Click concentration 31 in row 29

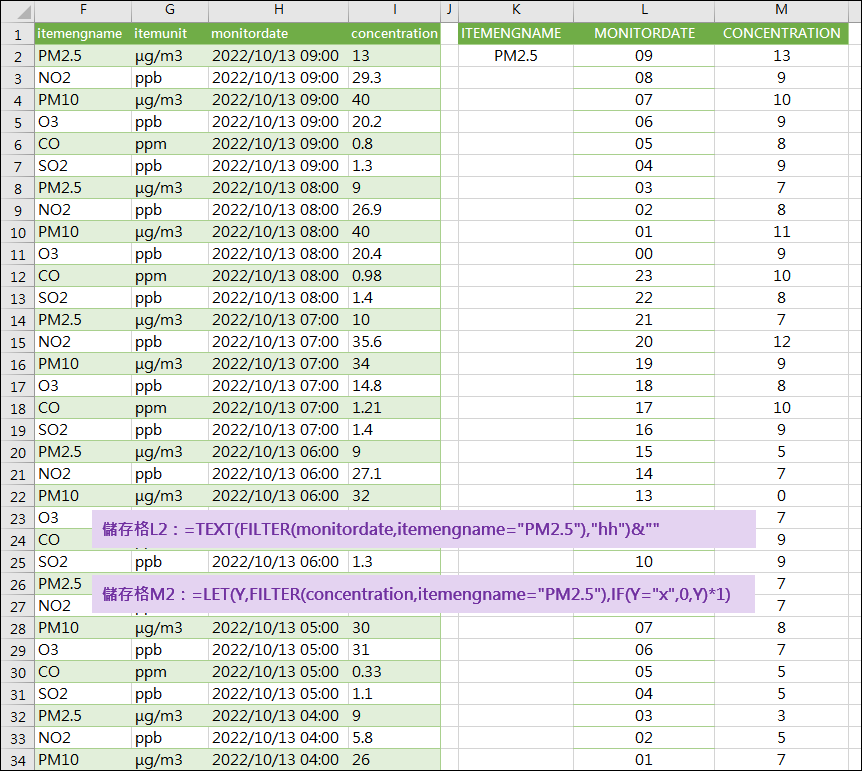tap(395, 649)
